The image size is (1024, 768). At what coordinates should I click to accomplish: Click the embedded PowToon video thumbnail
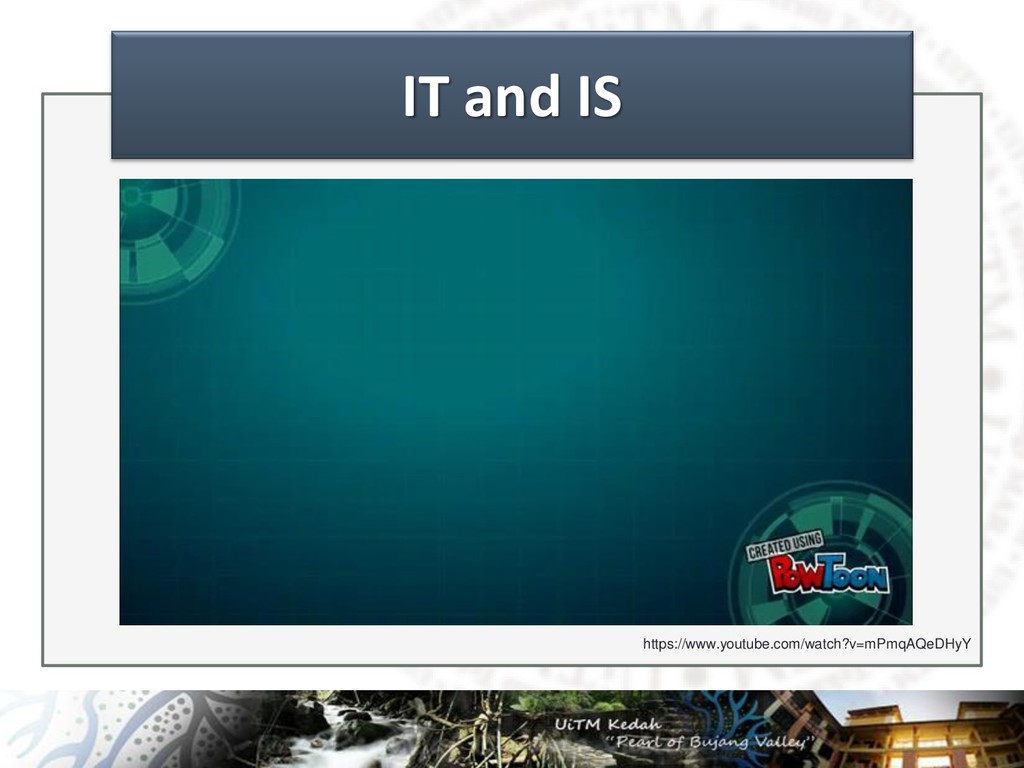516,402
